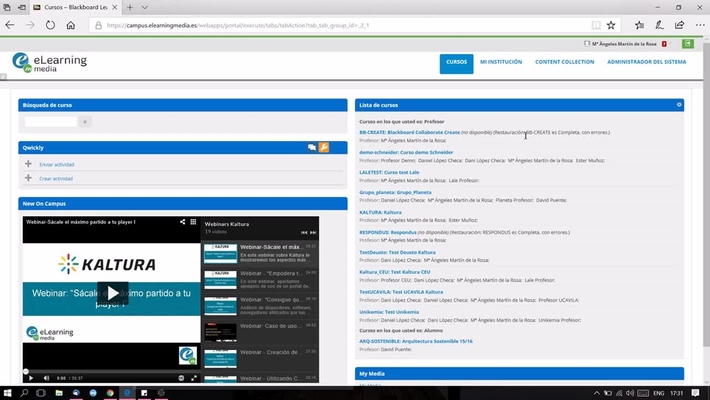Open taskbar search magnifier

pyautogui.click(x=24, y=393)
